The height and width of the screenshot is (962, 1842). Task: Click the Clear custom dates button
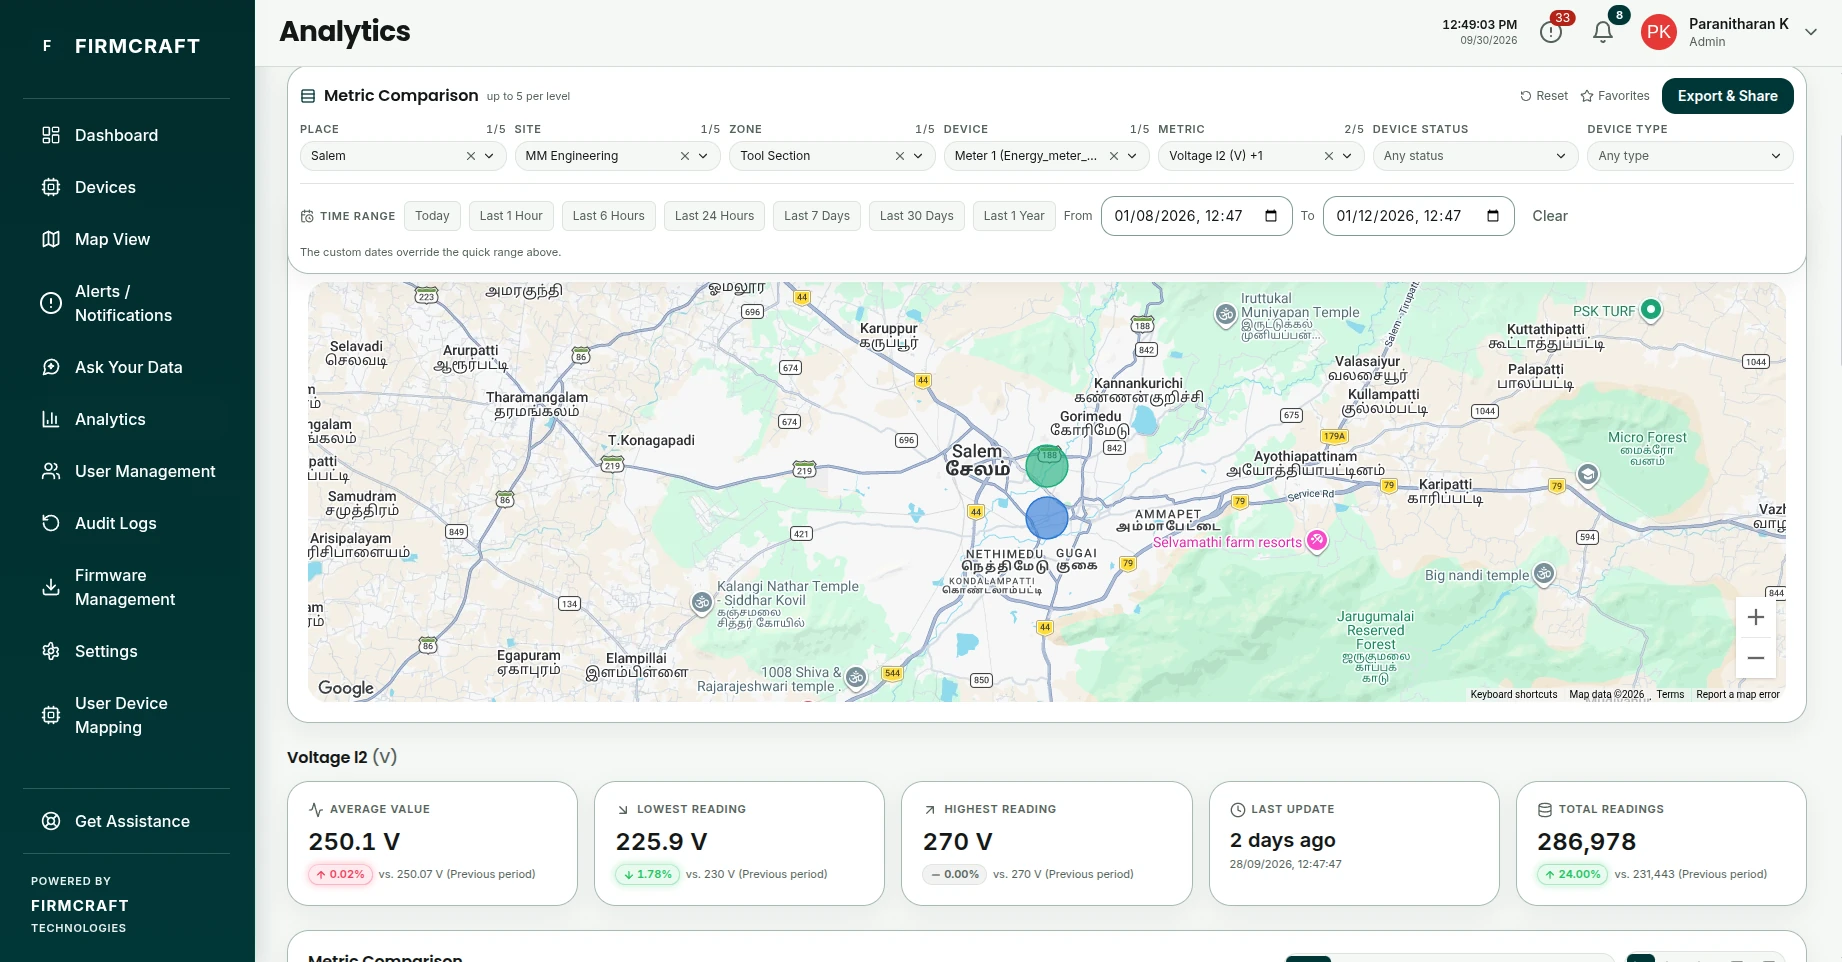(1550, 216)
